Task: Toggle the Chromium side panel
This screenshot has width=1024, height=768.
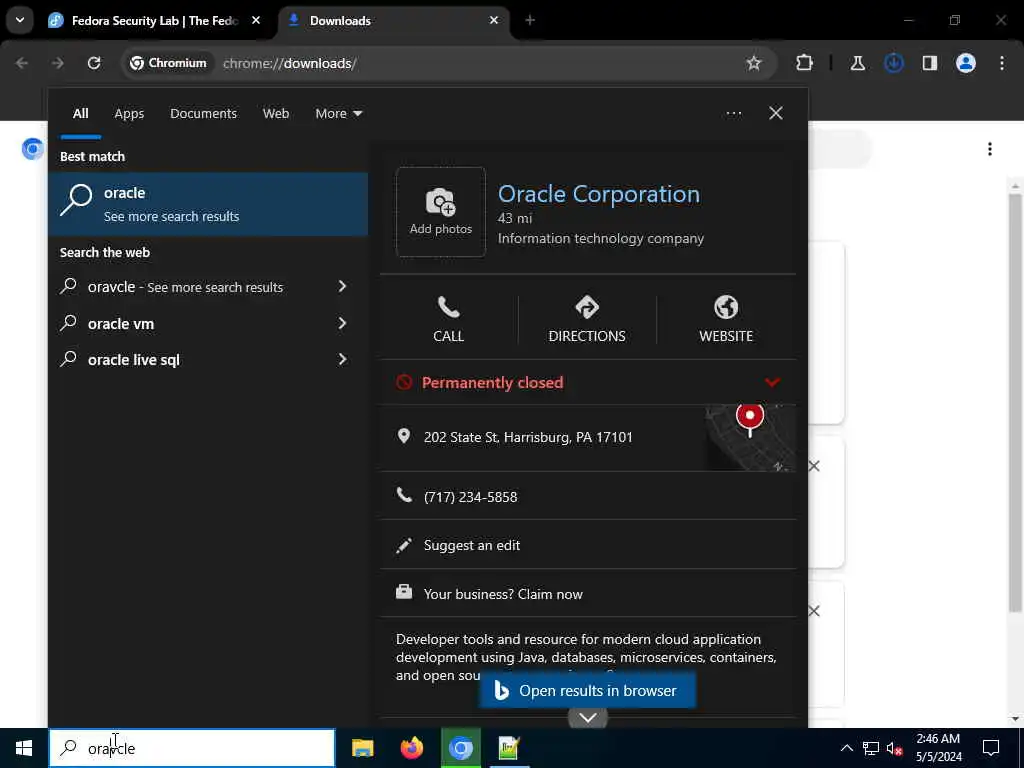Action: [930, 63]
